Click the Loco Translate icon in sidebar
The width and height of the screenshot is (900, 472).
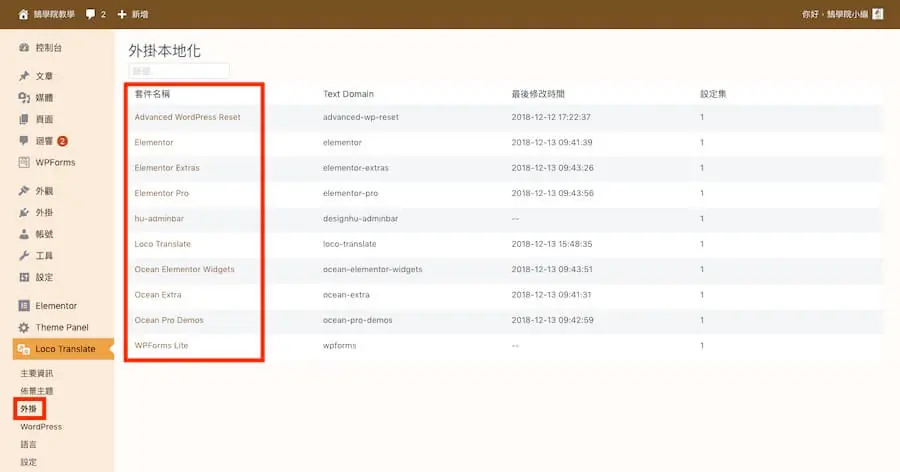point(24,349)
